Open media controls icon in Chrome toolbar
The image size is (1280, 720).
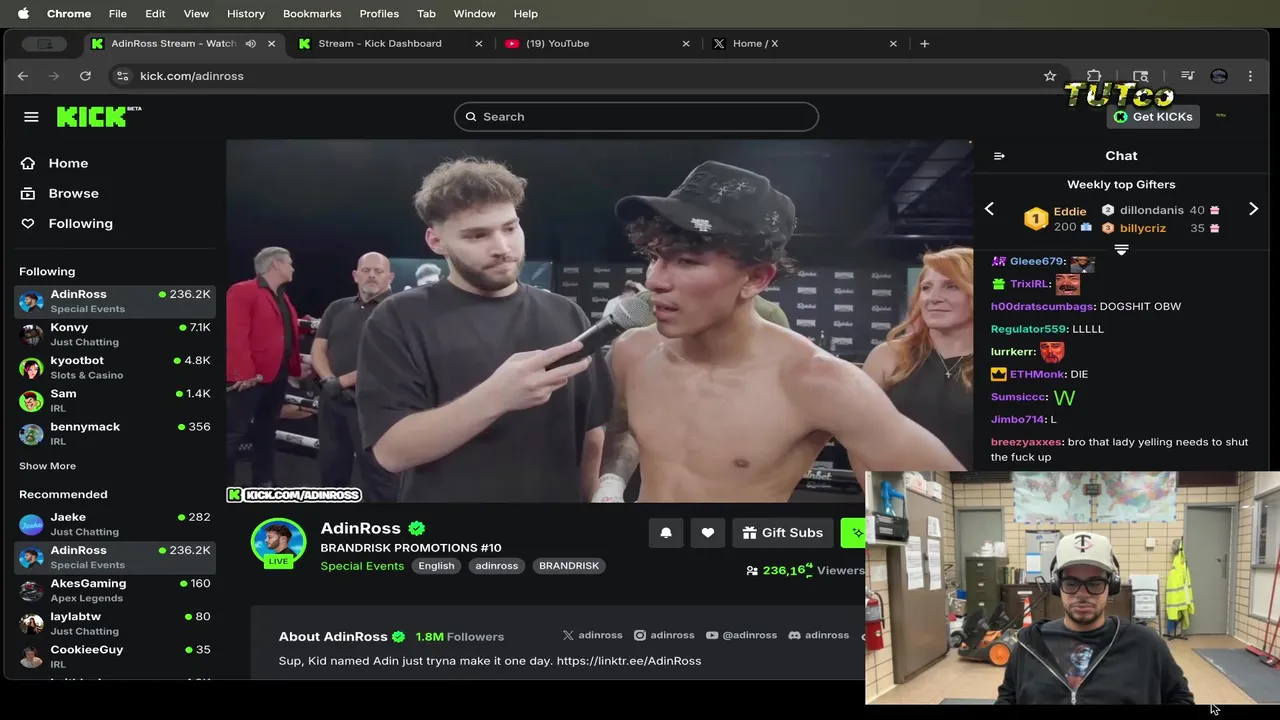pos(1187,76)
